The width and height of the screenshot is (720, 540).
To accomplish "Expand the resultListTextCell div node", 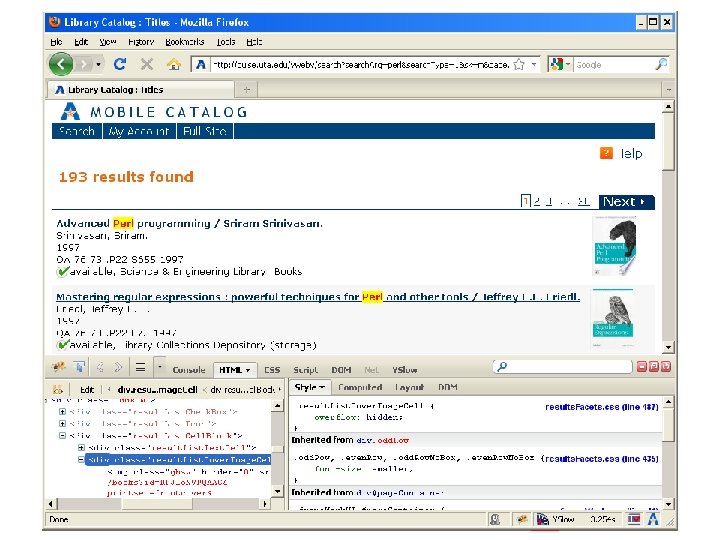I will coord(81,447).
